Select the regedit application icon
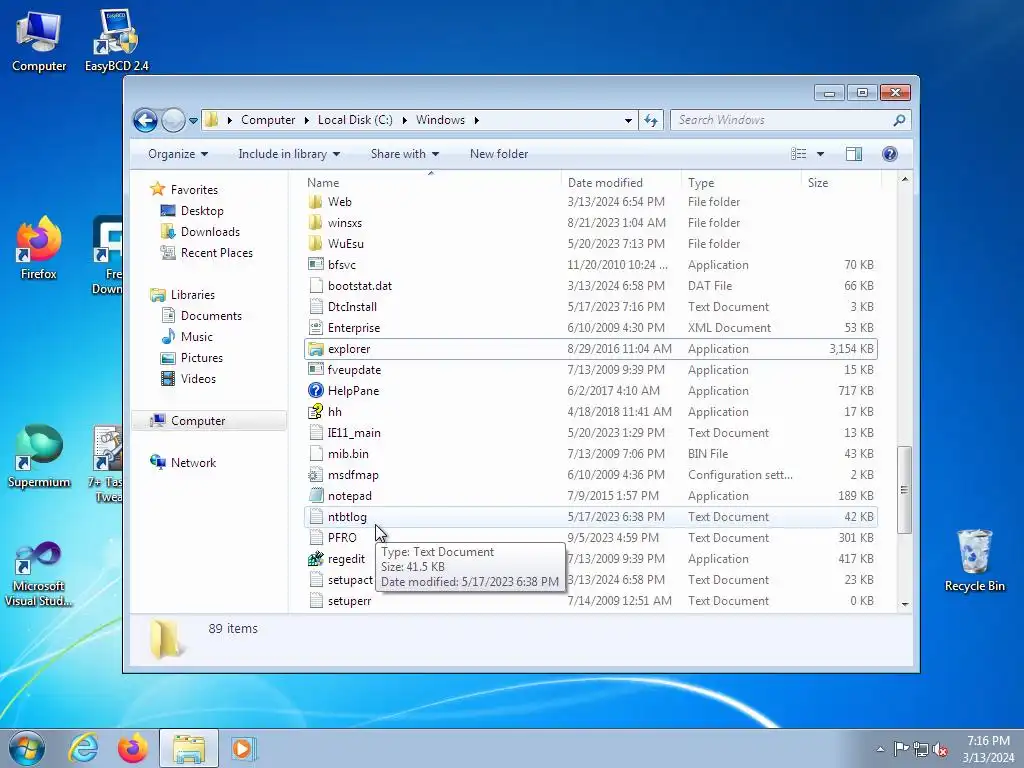Screen dimensions: 1024x768 pyautogui.click(x=315, y=558)
